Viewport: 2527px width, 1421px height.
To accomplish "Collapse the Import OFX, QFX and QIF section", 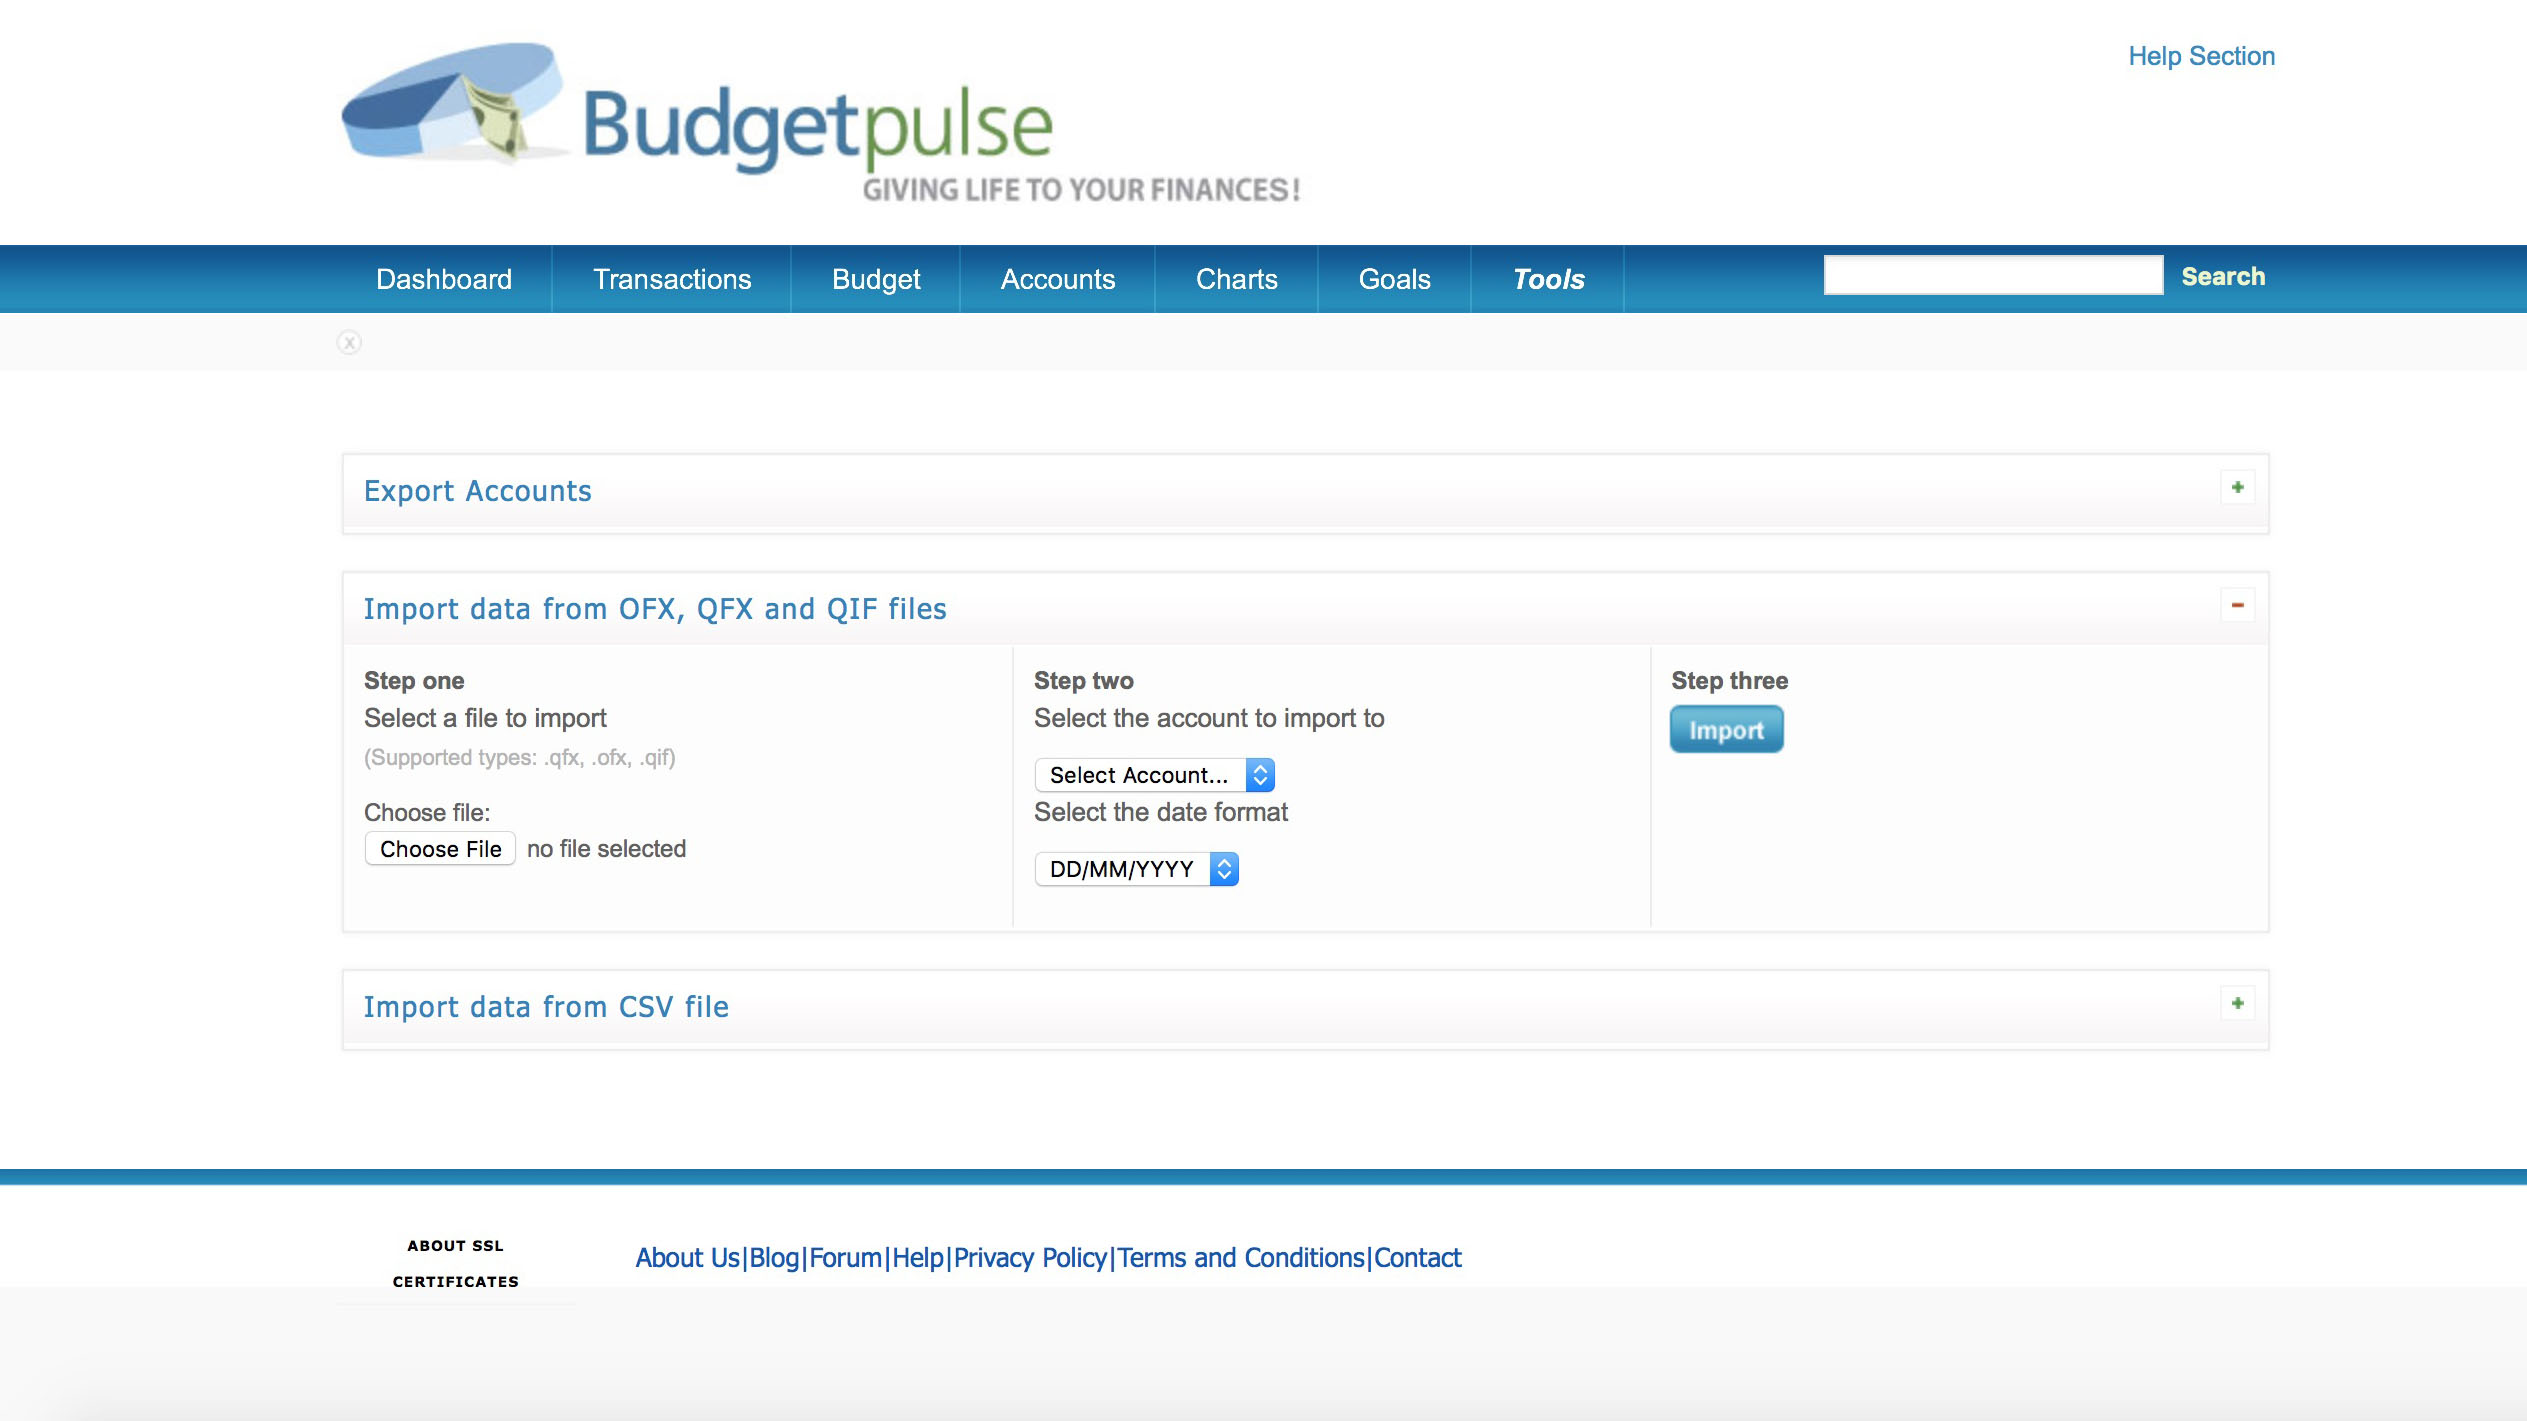I will coord(2237,605).
